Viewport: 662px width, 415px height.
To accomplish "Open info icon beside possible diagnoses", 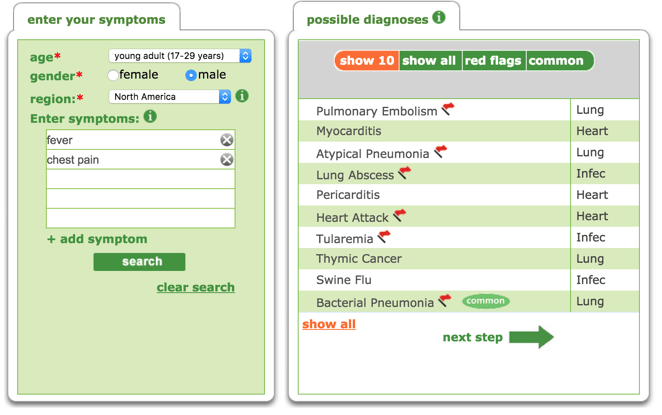I will (x=439, y=17).
